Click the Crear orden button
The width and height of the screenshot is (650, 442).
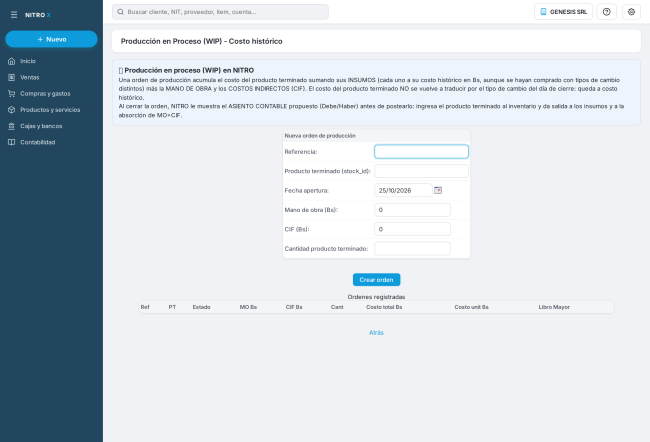tap(376, 280)
